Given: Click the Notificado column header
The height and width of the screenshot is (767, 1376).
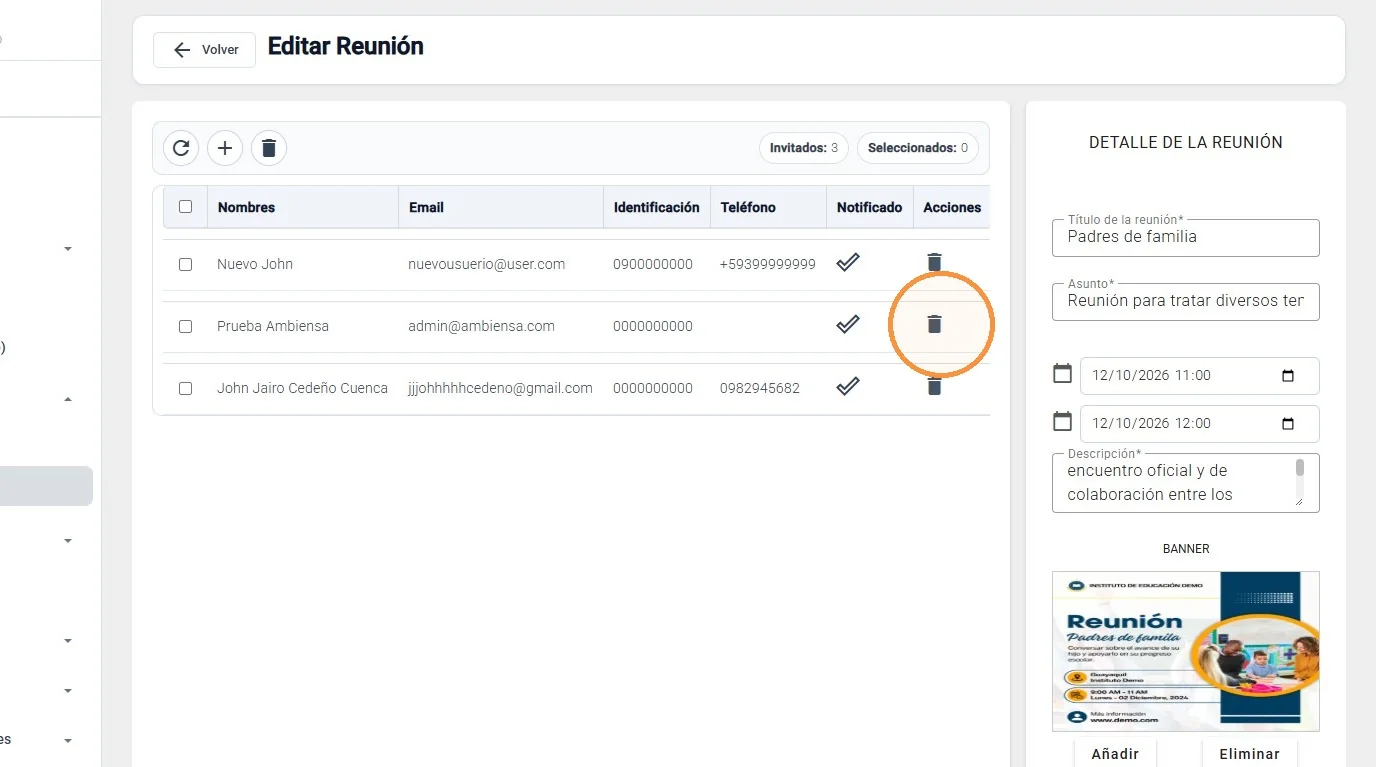Looking at the screenshot, I should point(869,207).
